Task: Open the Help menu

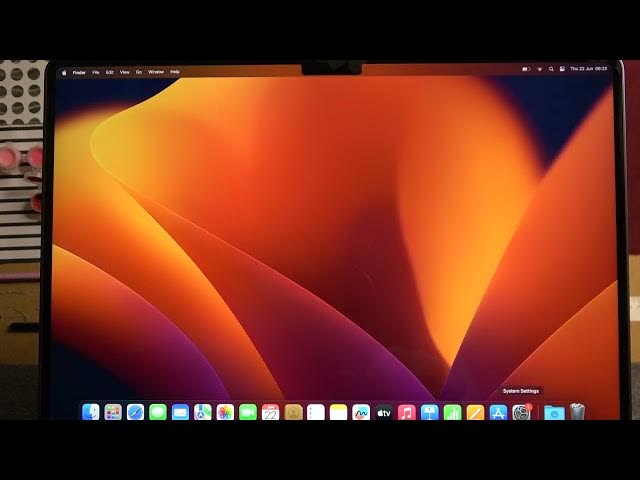Action: tap(175, 72)
